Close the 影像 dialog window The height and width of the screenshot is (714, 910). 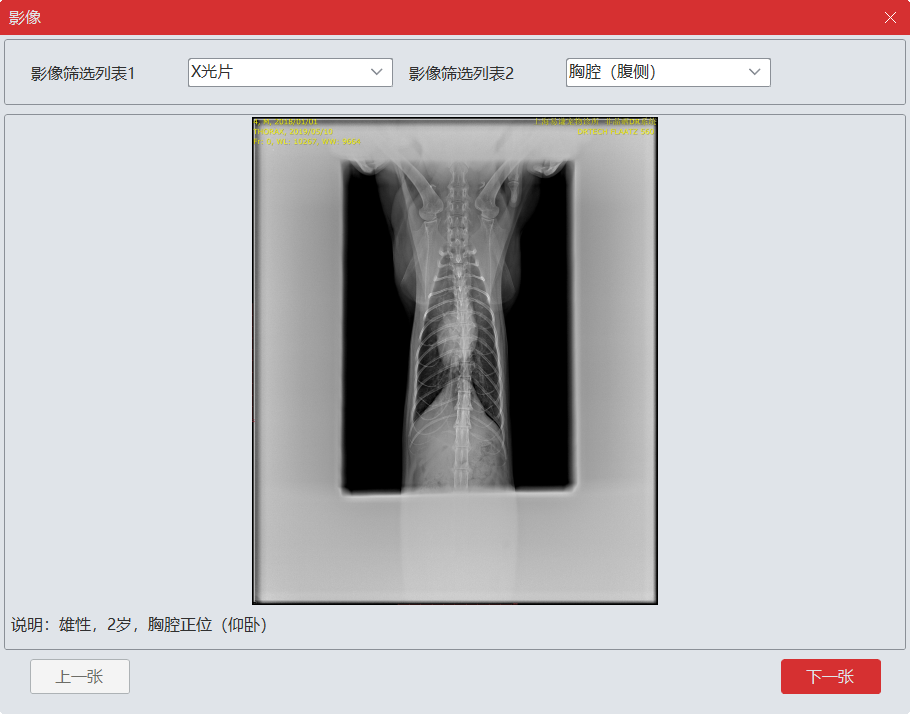890,17
